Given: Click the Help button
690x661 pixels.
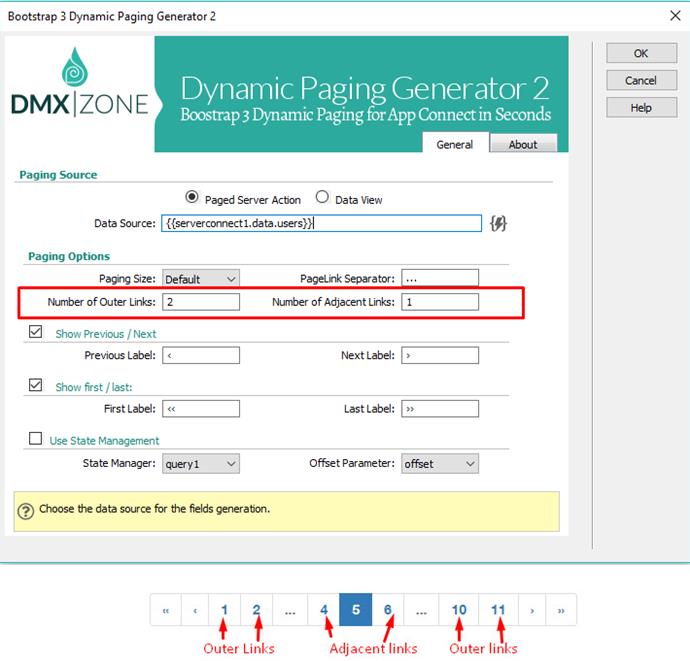Looking at the screenshot, I should pos(641,108).
